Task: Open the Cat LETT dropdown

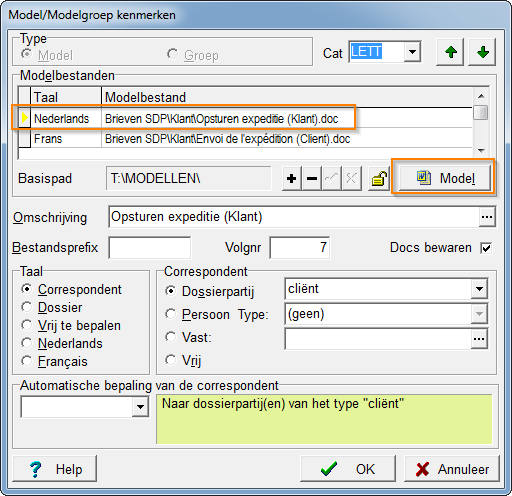Action: pos(412,52)
